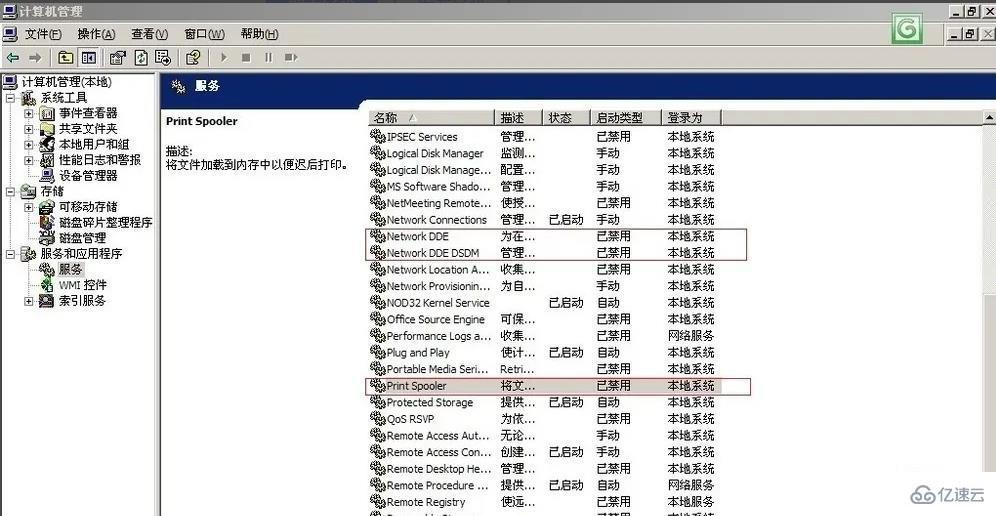Viewport: 996px width, 516px height.
Task: Click the 可移动存储 icon in tree
Action: (x=47, y=207)
